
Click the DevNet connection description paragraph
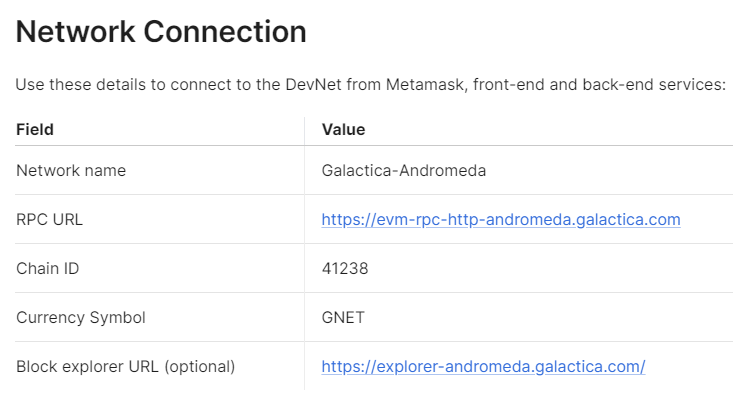(x=371, y=85)
